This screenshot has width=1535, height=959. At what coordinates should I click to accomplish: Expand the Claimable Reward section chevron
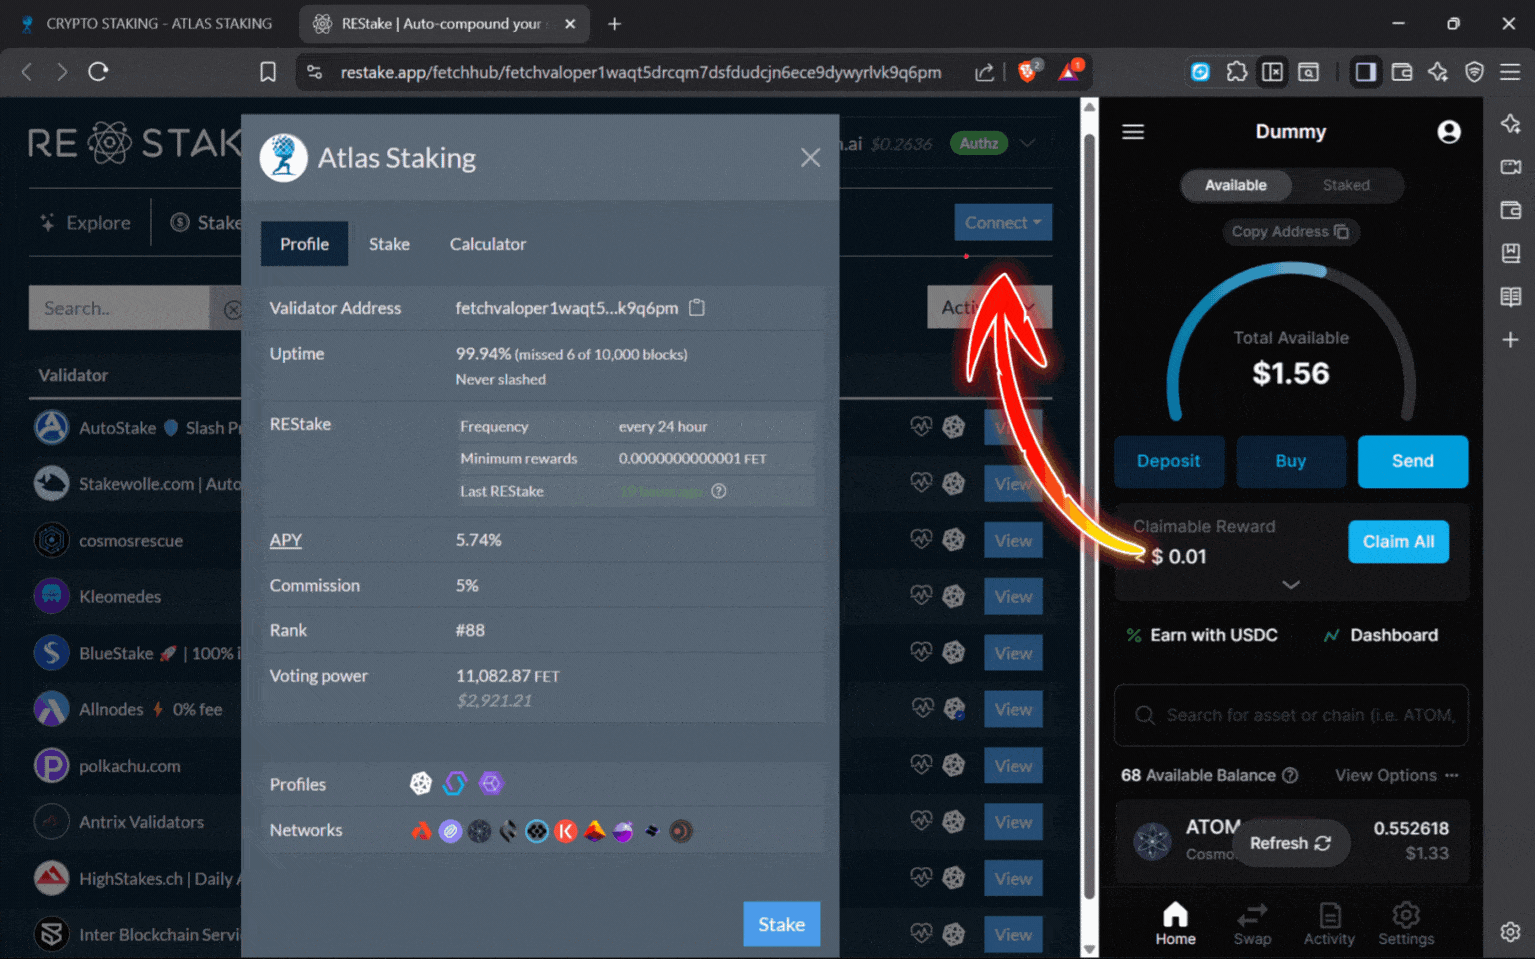(1291, 584)
